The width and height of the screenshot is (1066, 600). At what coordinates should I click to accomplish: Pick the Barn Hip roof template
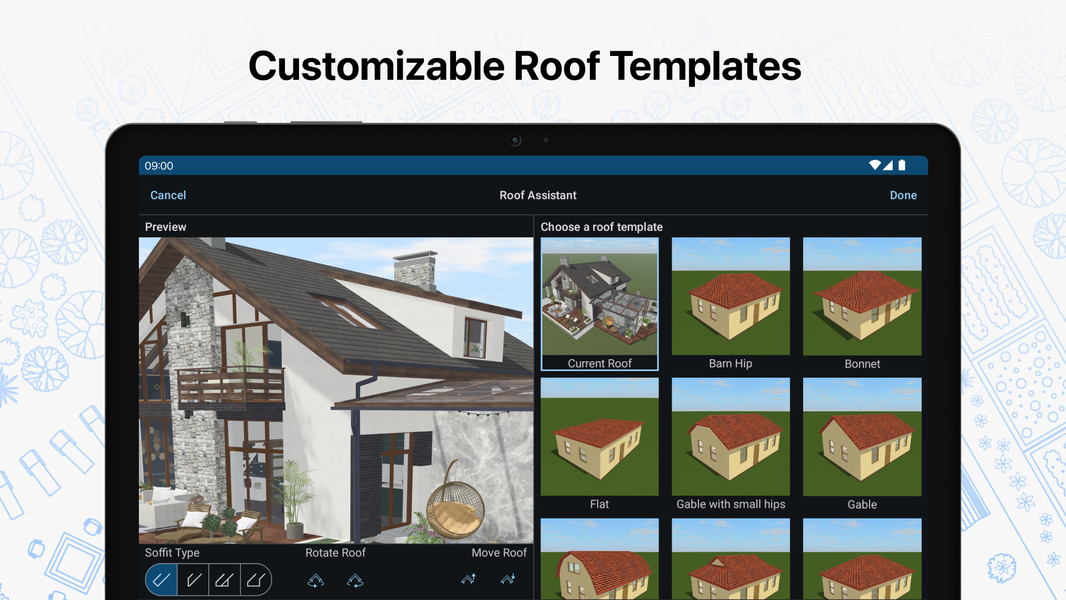[731, 304]
